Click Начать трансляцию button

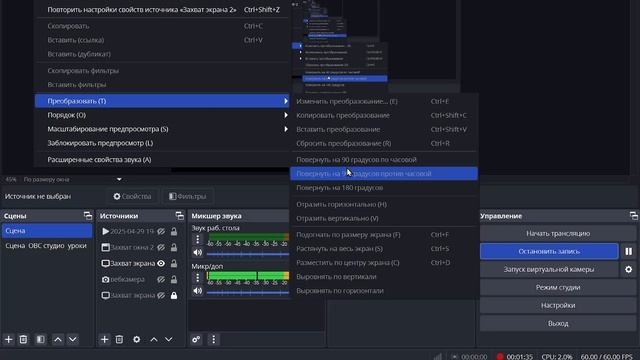(558, 233)
